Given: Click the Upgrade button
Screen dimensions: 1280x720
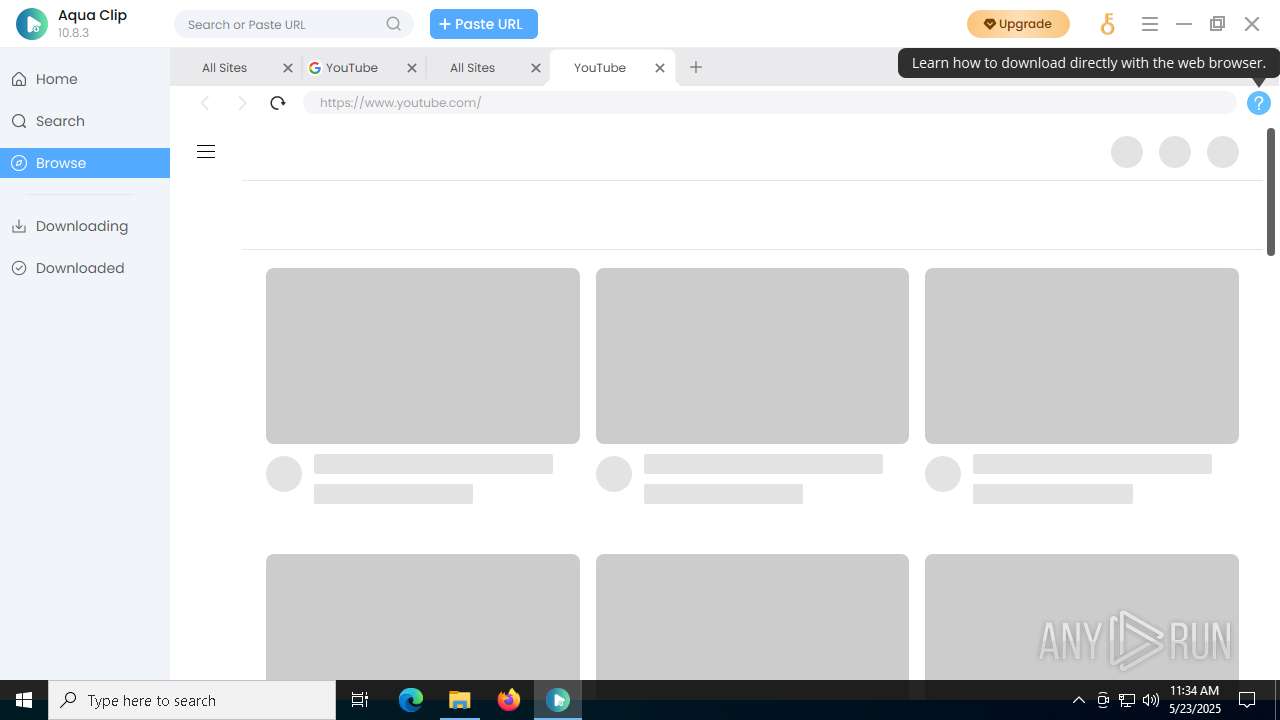Looking at the screenshot, I should tap(1018, 24).
